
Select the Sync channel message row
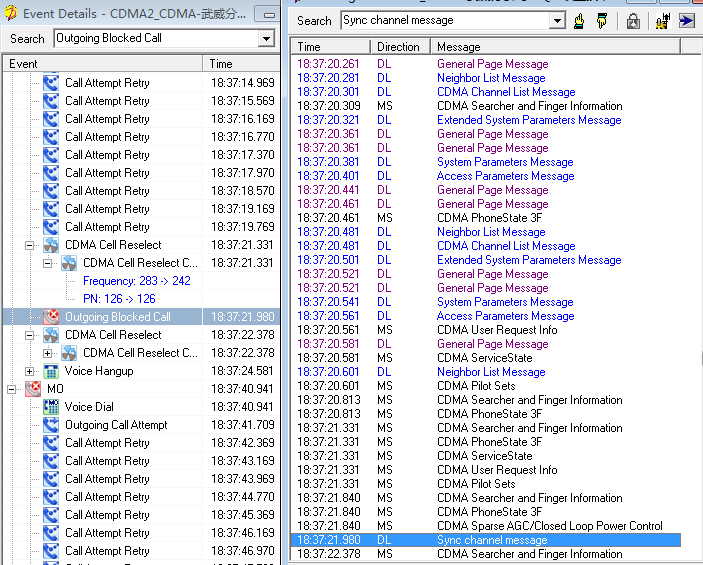492,540
